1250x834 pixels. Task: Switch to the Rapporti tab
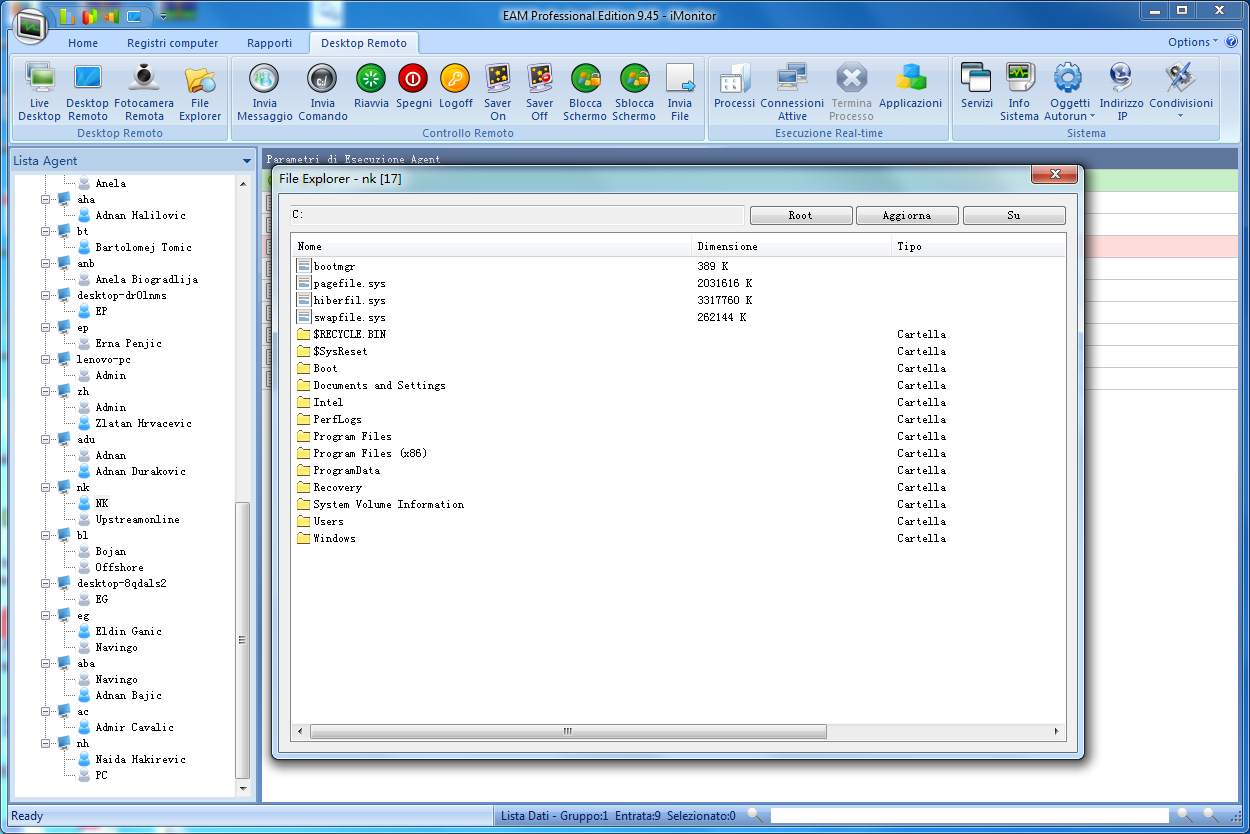[x=269, y=43]
